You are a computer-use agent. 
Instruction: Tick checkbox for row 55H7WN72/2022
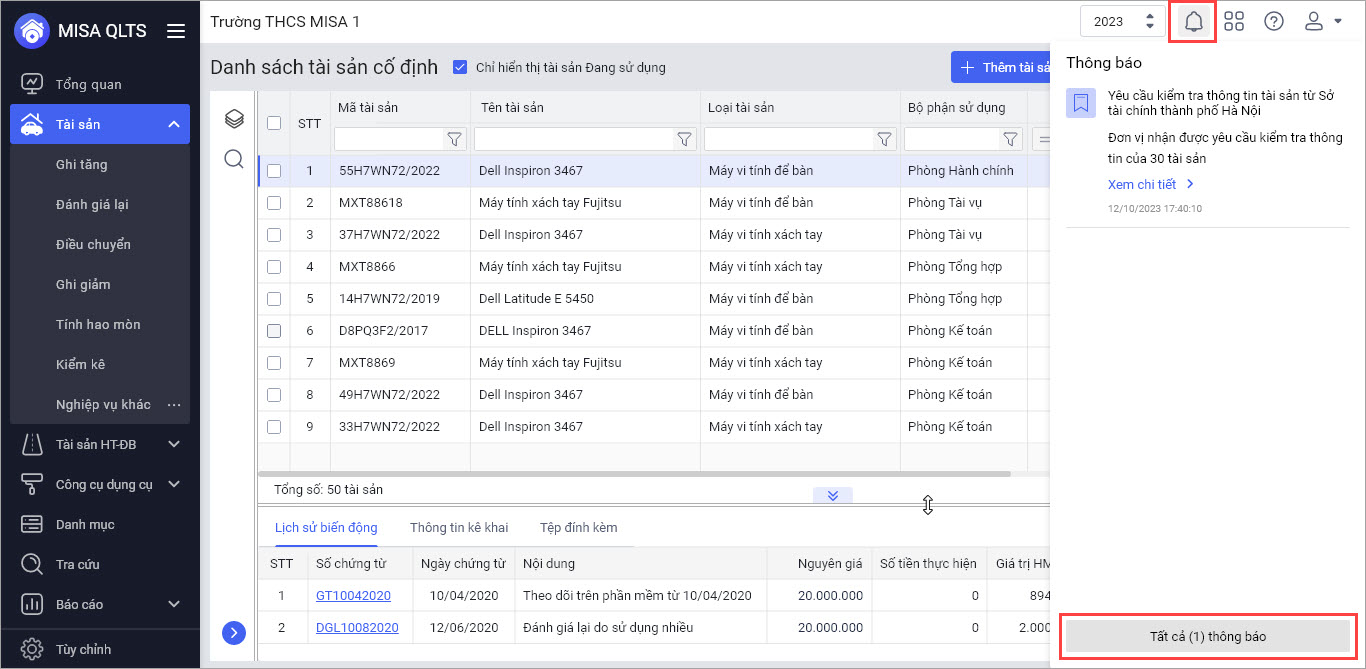pos(274,171)
